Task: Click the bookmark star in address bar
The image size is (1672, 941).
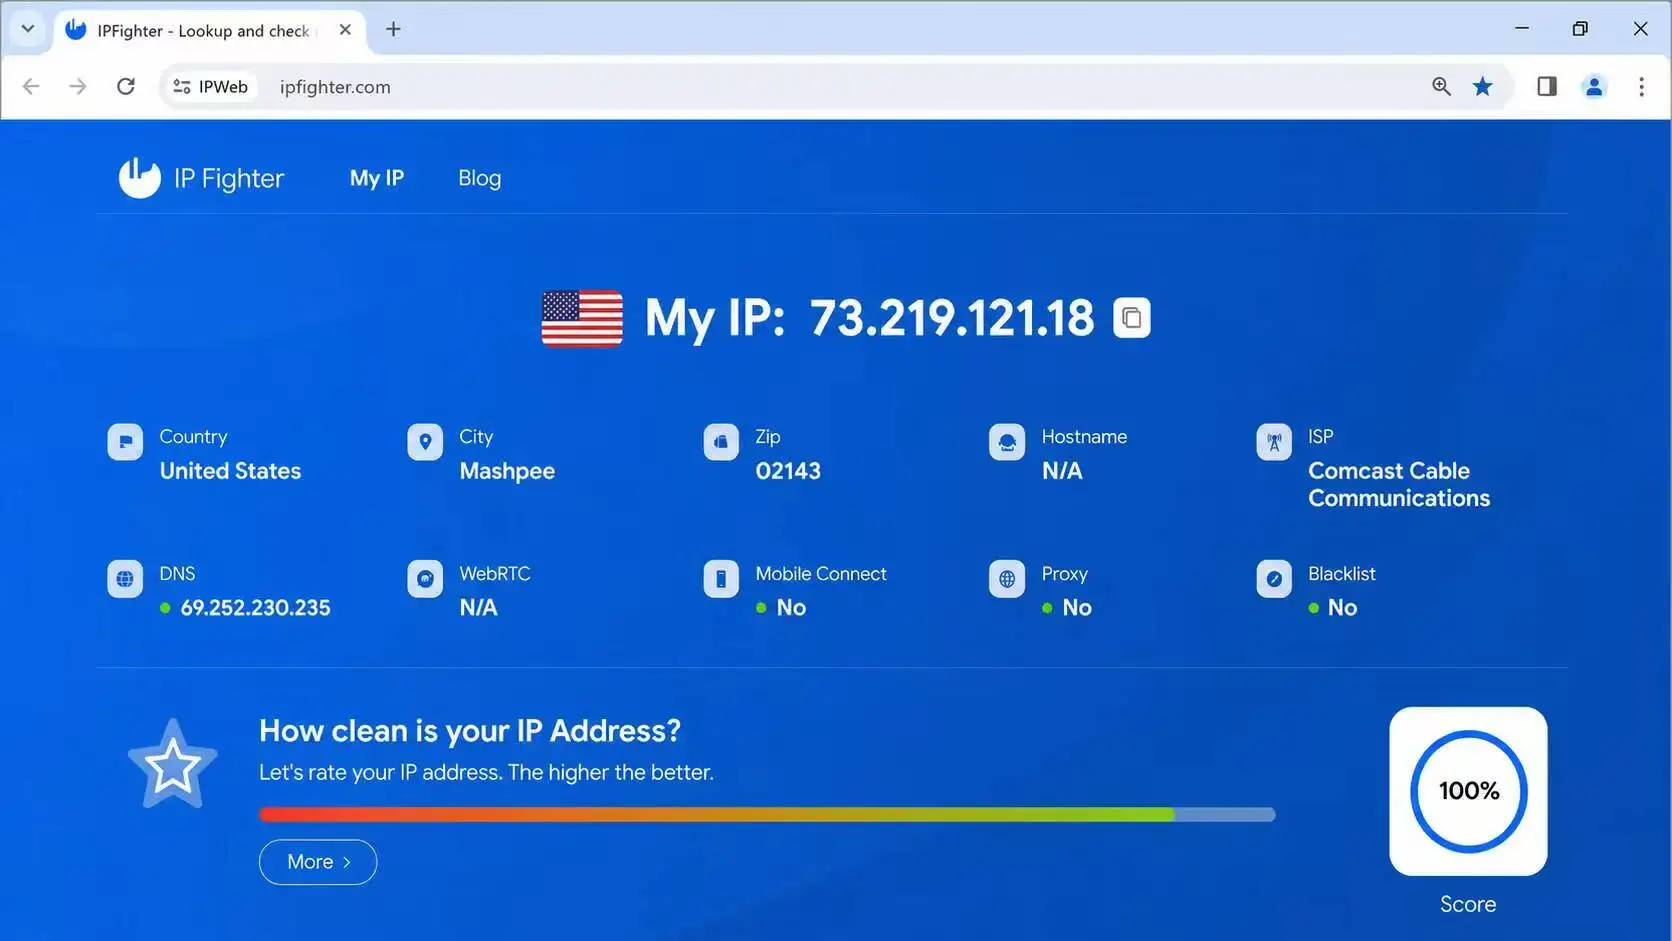Action: [x=1483, y=87]
